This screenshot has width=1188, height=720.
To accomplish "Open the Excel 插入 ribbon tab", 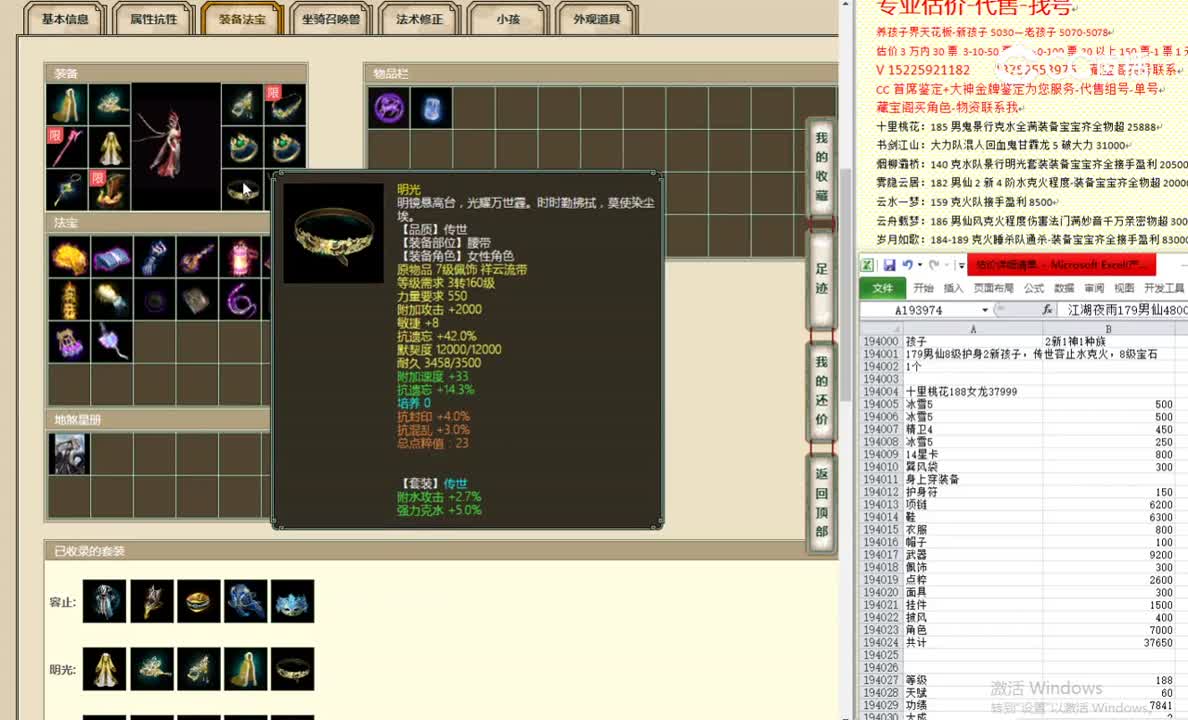I will (953, 288).
